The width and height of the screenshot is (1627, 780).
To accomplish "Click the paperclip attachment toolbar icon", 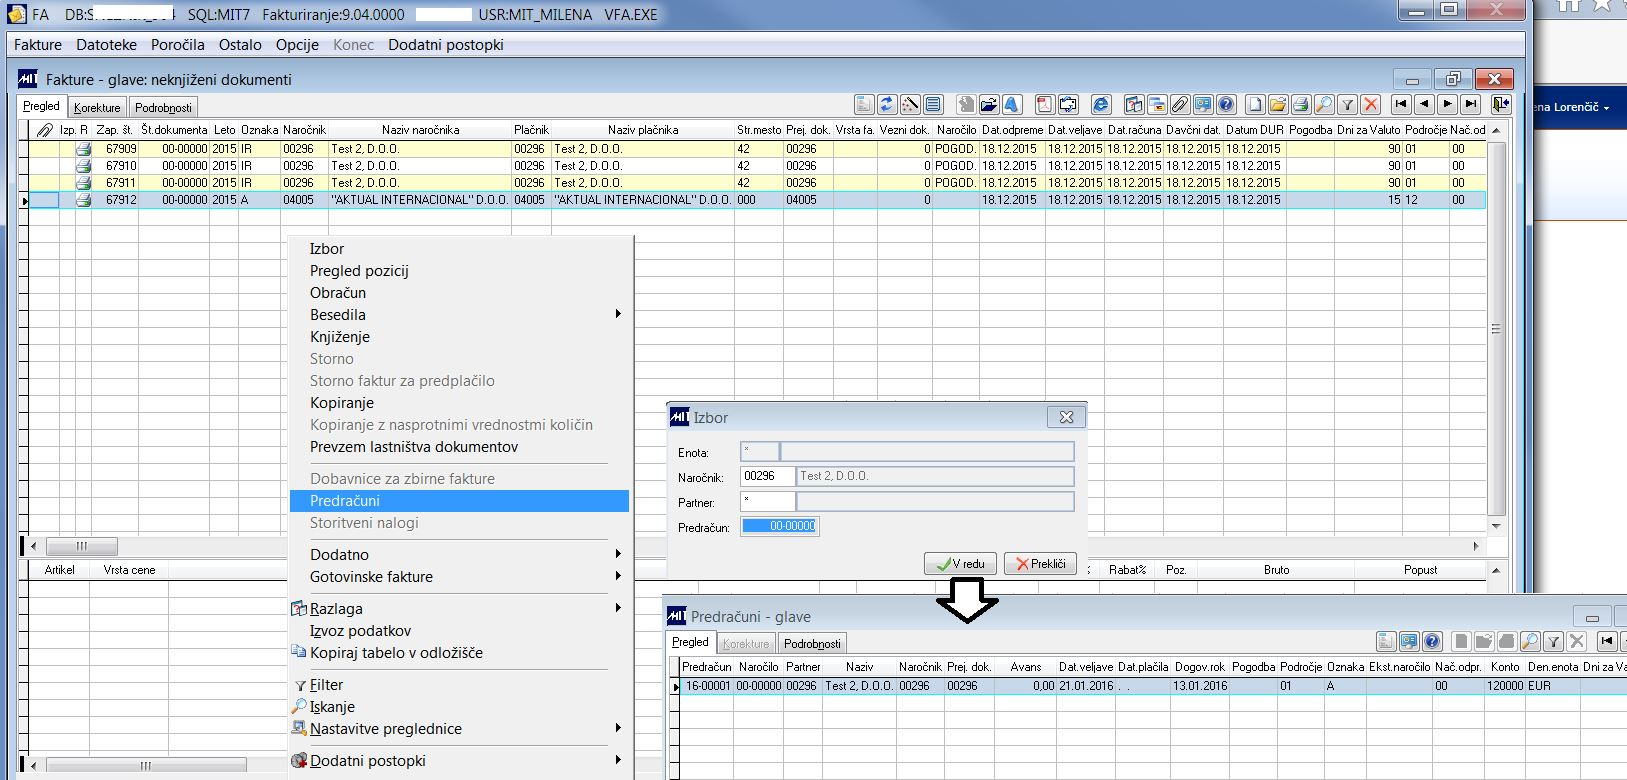I will click(x=1180, y=105).
